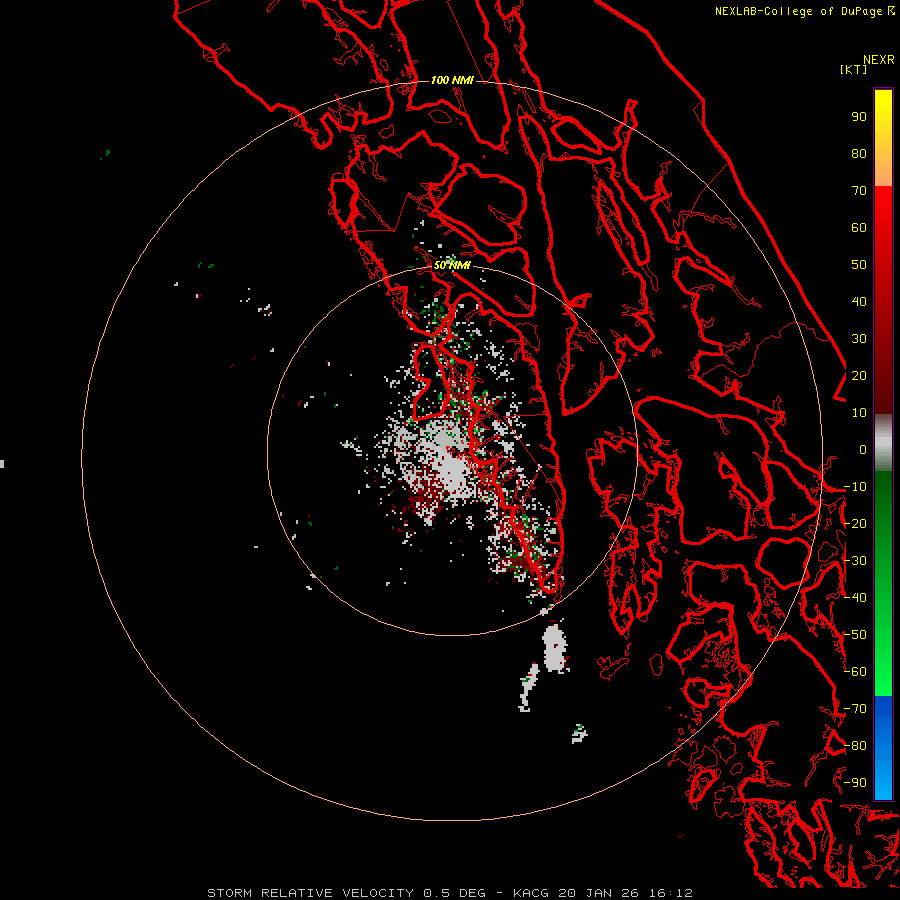
Task: Click the -10 scale value
Action: tap(855, 487)
